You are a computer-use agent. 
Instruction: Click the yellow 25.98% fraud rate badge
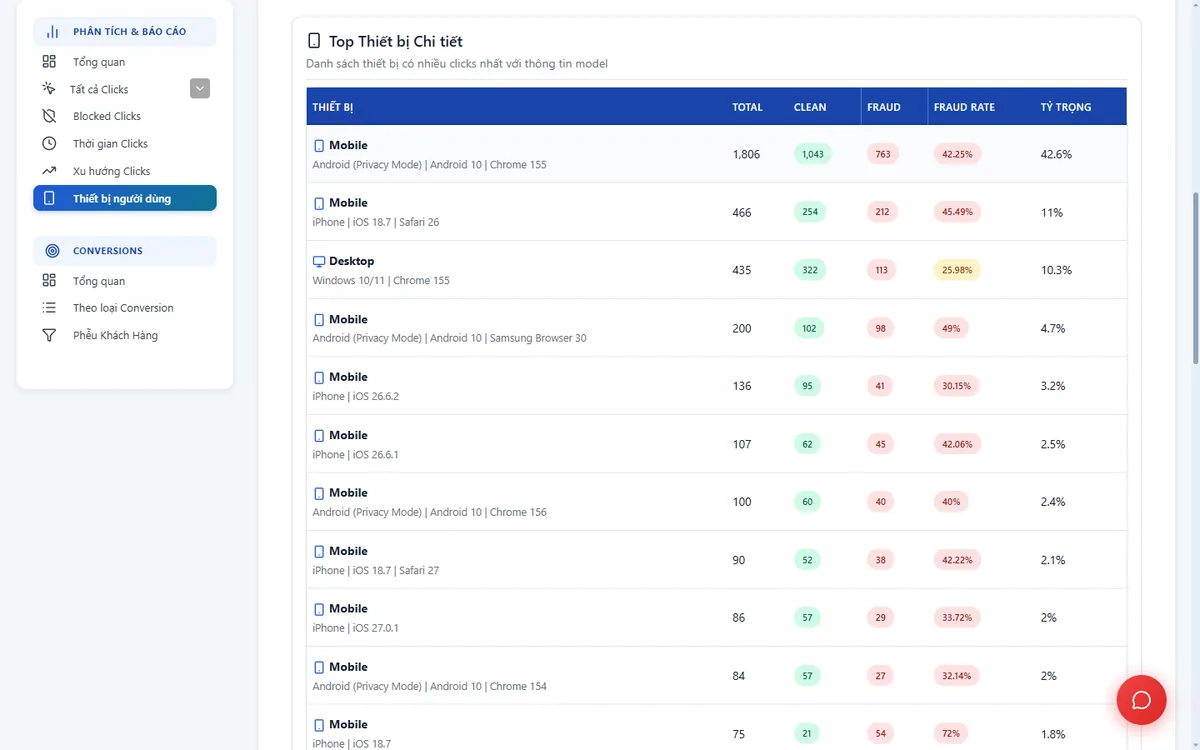pyautogui.click(x=957, y=270)
